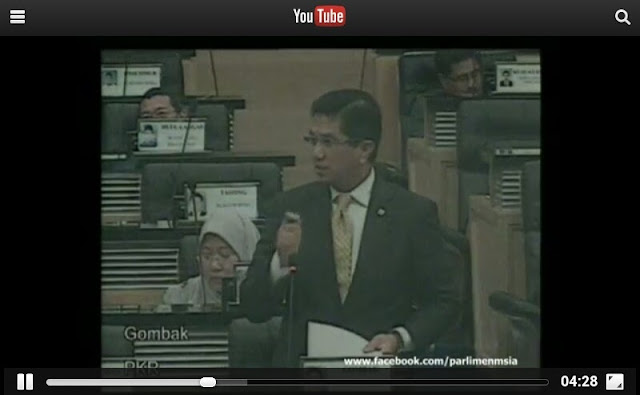Toggle fullscreen mode

pyautogui.click(x=615, y=382)
